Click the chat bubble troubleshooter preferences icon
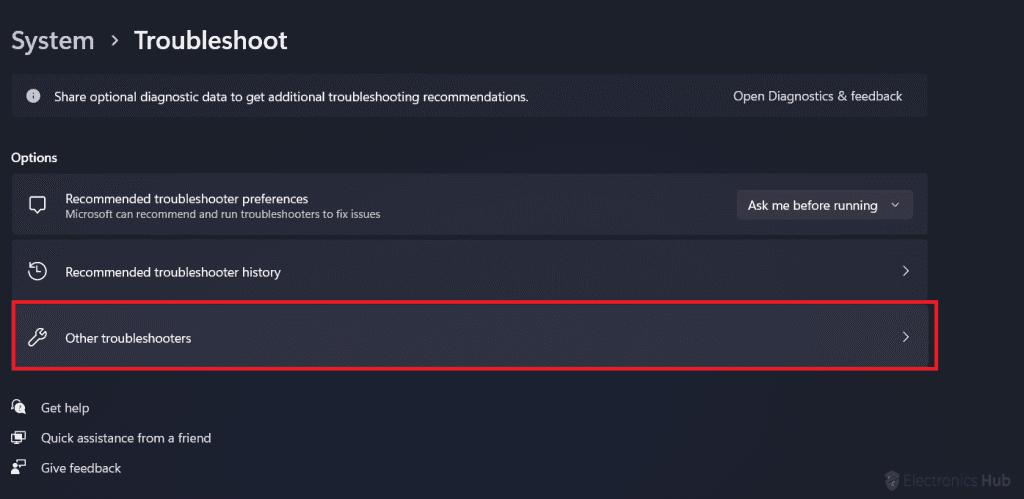Viewport: 1024px width, 499px height. [x=38, y=205]
